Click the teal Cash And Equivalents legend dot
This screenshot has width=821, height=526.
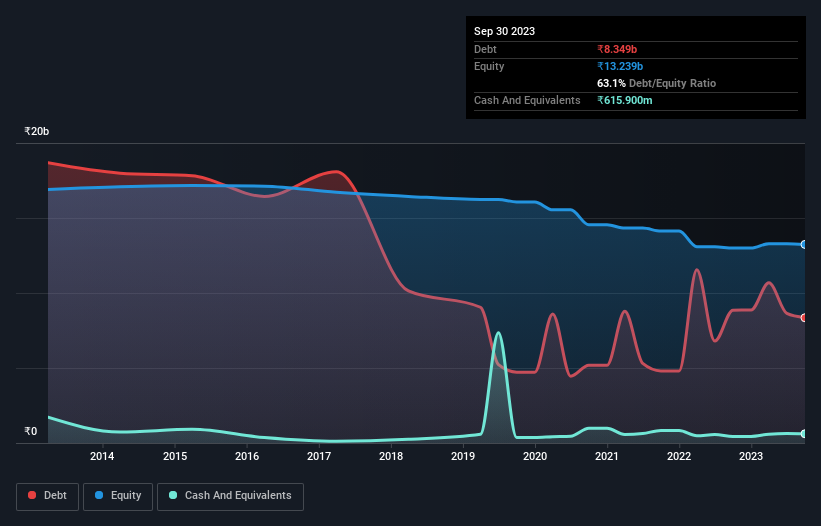pyautogui.click(x=173, y=495)
